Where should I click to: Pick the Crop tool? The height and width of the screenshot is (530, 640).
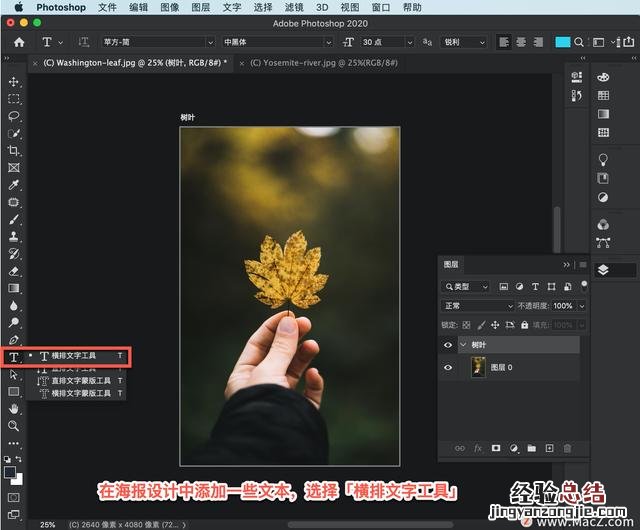pyautogui.click(x=14, y=150)
